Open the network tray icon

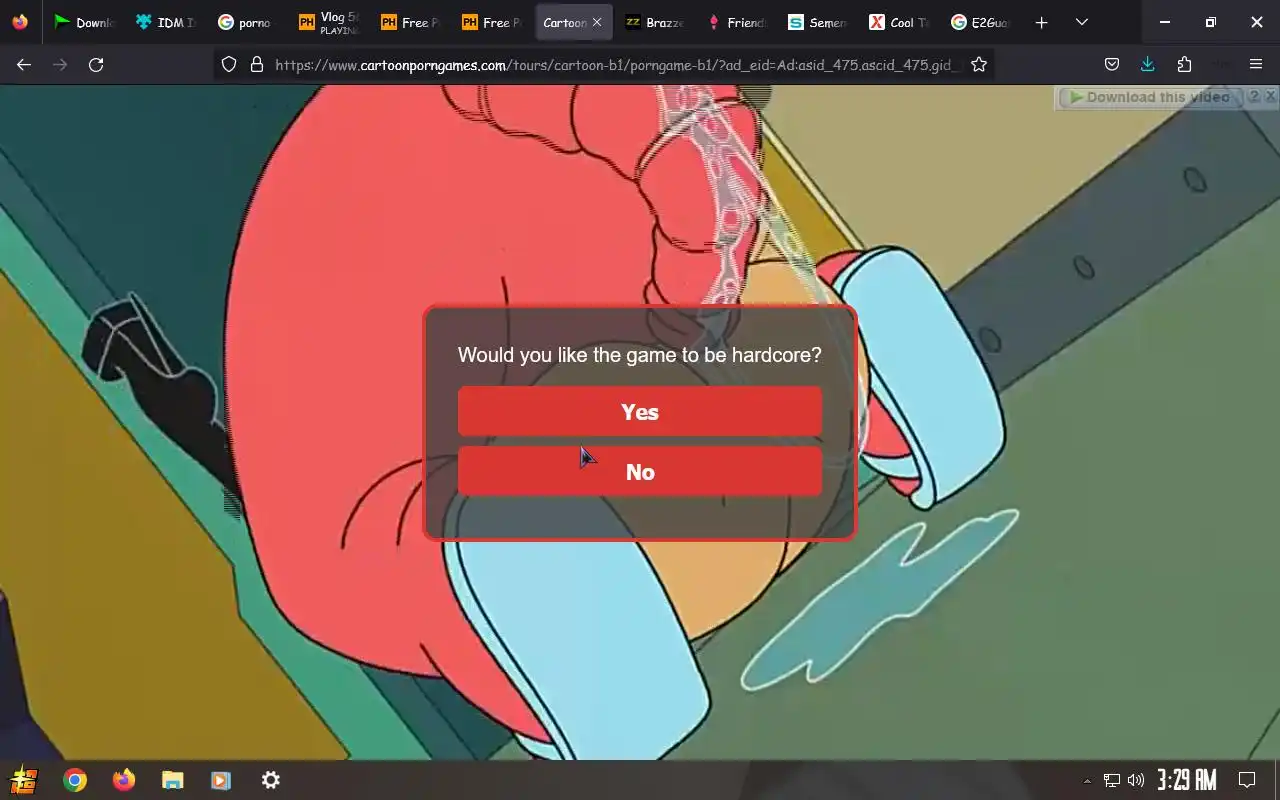pos(1112,780)
